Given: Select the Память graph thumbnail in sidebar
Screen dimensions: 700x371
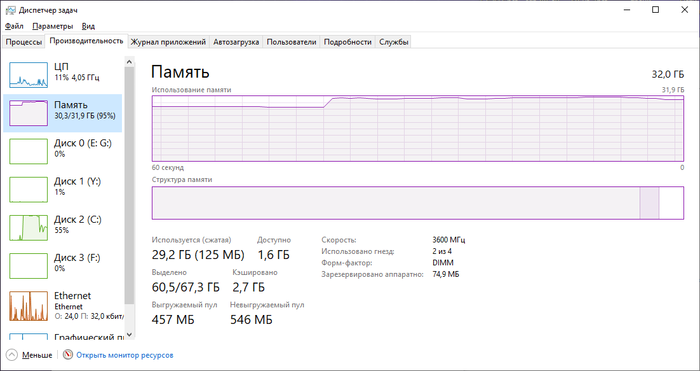Looking at the screenshot, I should [29, 113].
